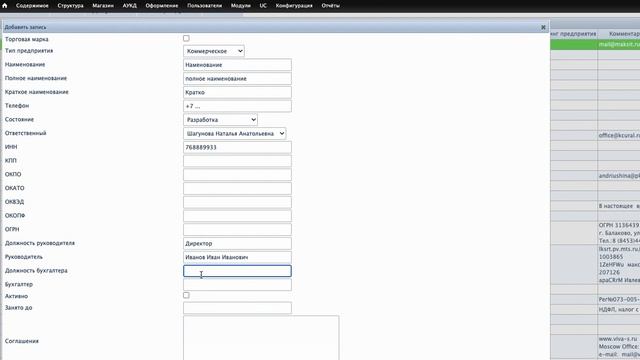Open the Отчёты menu
Screen dimensions: 640x360
pyautogui.click(x=331, y=6)
